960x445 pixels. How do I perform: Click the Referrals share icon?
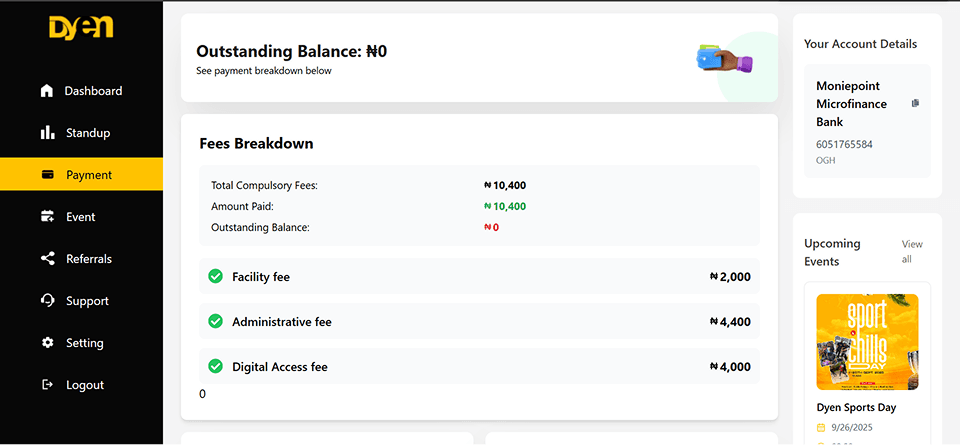[47, 259]
